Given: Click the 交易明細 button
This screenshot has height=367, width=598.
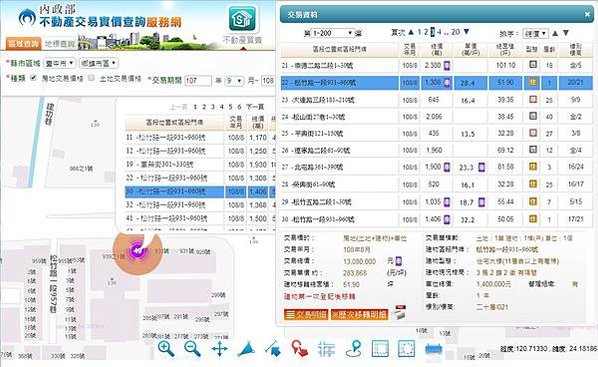Looking at the screenshot, I should [305, 315].
